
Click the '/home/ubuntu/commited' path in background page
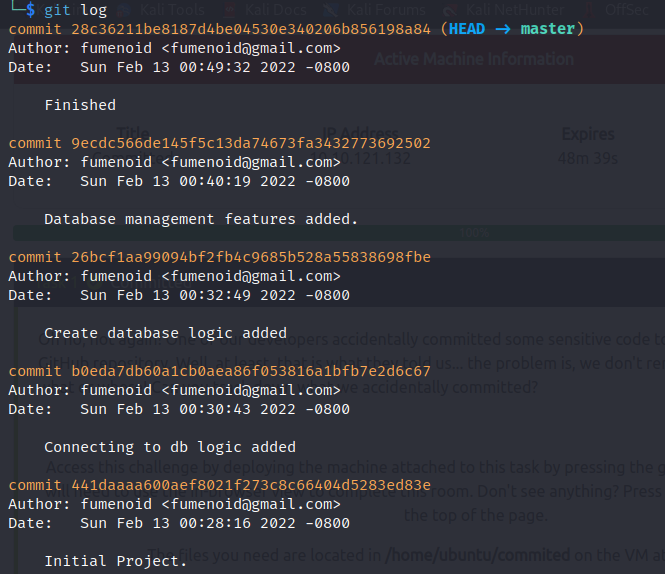478,555
